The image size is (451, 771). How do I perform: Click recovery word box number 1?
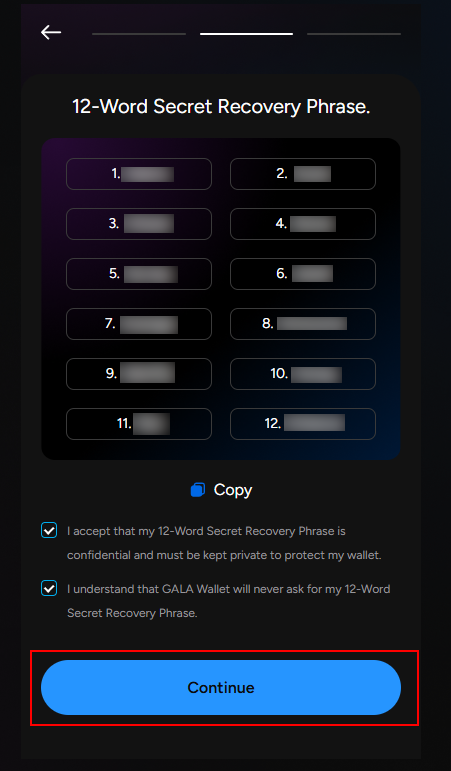pos(139,174)
